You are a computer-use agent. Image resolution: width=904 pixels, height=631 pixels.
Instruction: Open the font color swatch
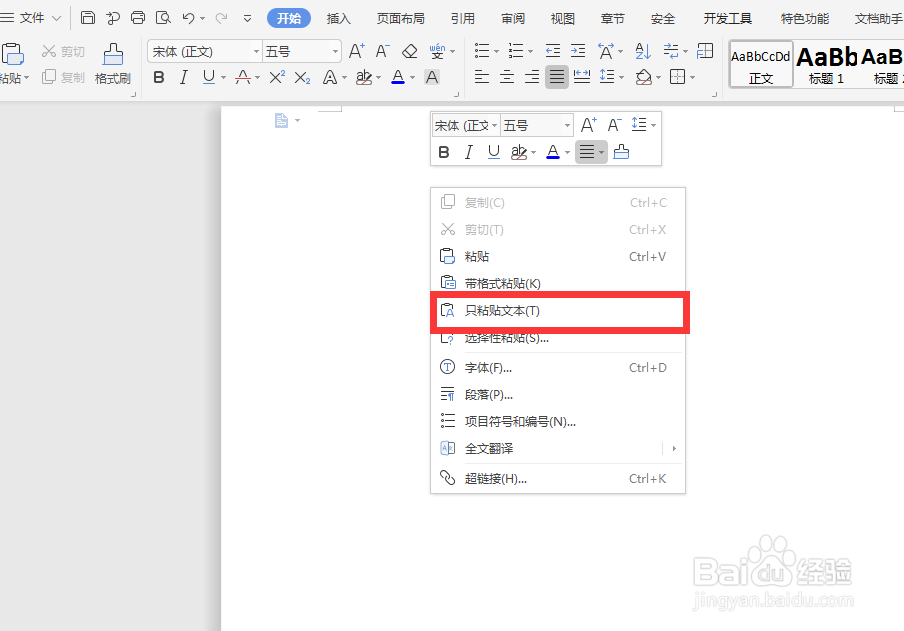pos(398,77)
